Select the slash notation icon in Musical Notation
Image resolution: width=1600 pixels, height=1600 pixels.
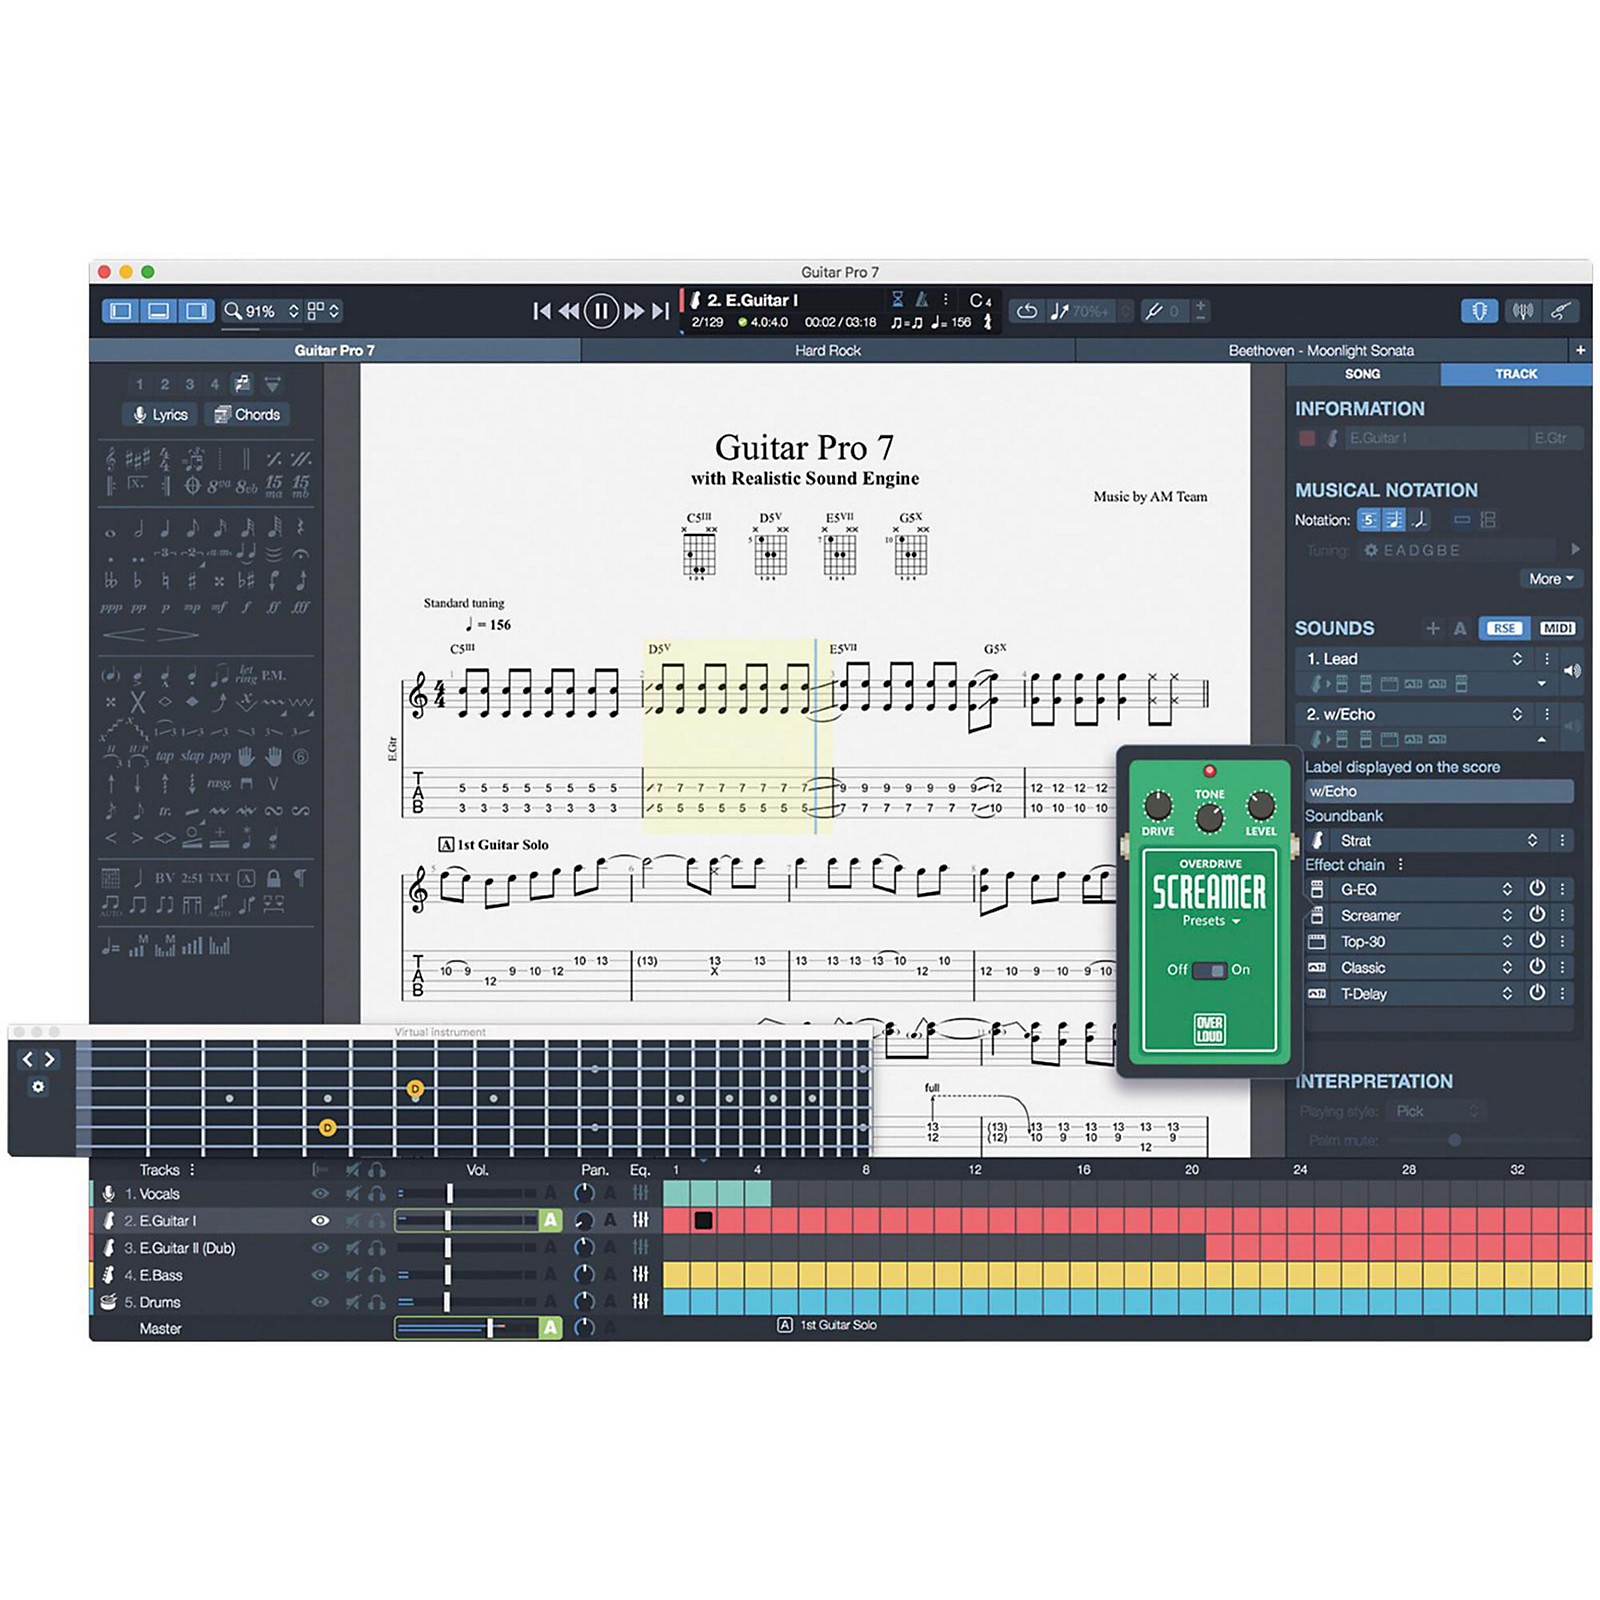pyautogui.click(x=1420, y=521)
